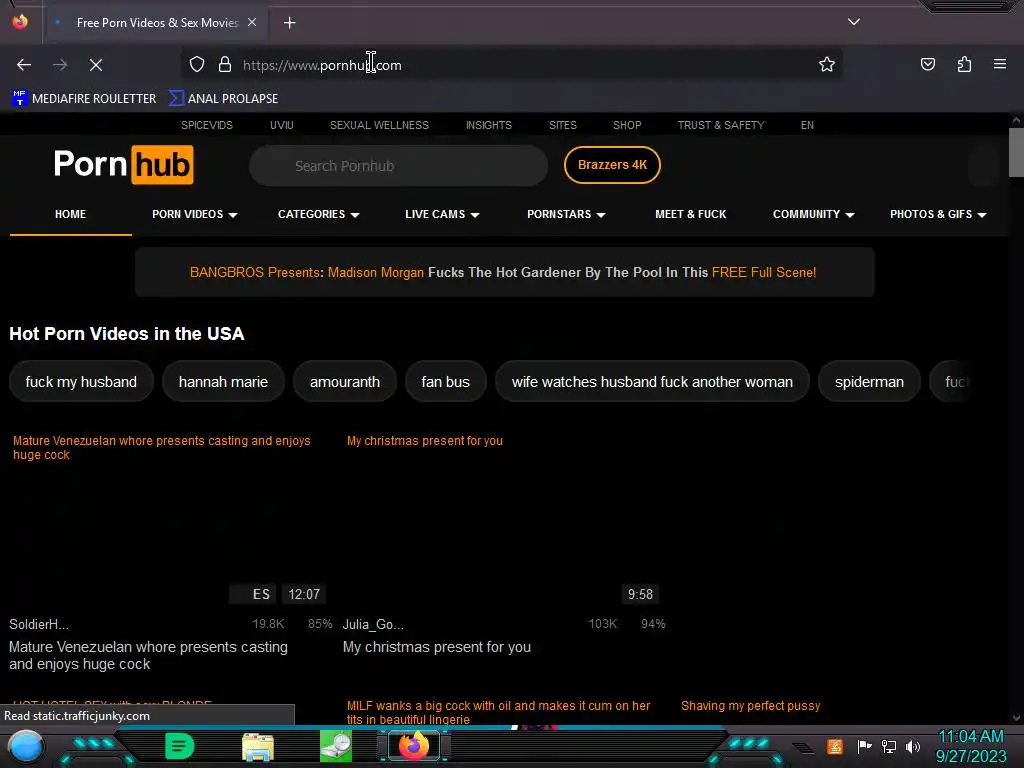Click the Firefox taskbar button
1024x768 pixels.
(414, 746)
